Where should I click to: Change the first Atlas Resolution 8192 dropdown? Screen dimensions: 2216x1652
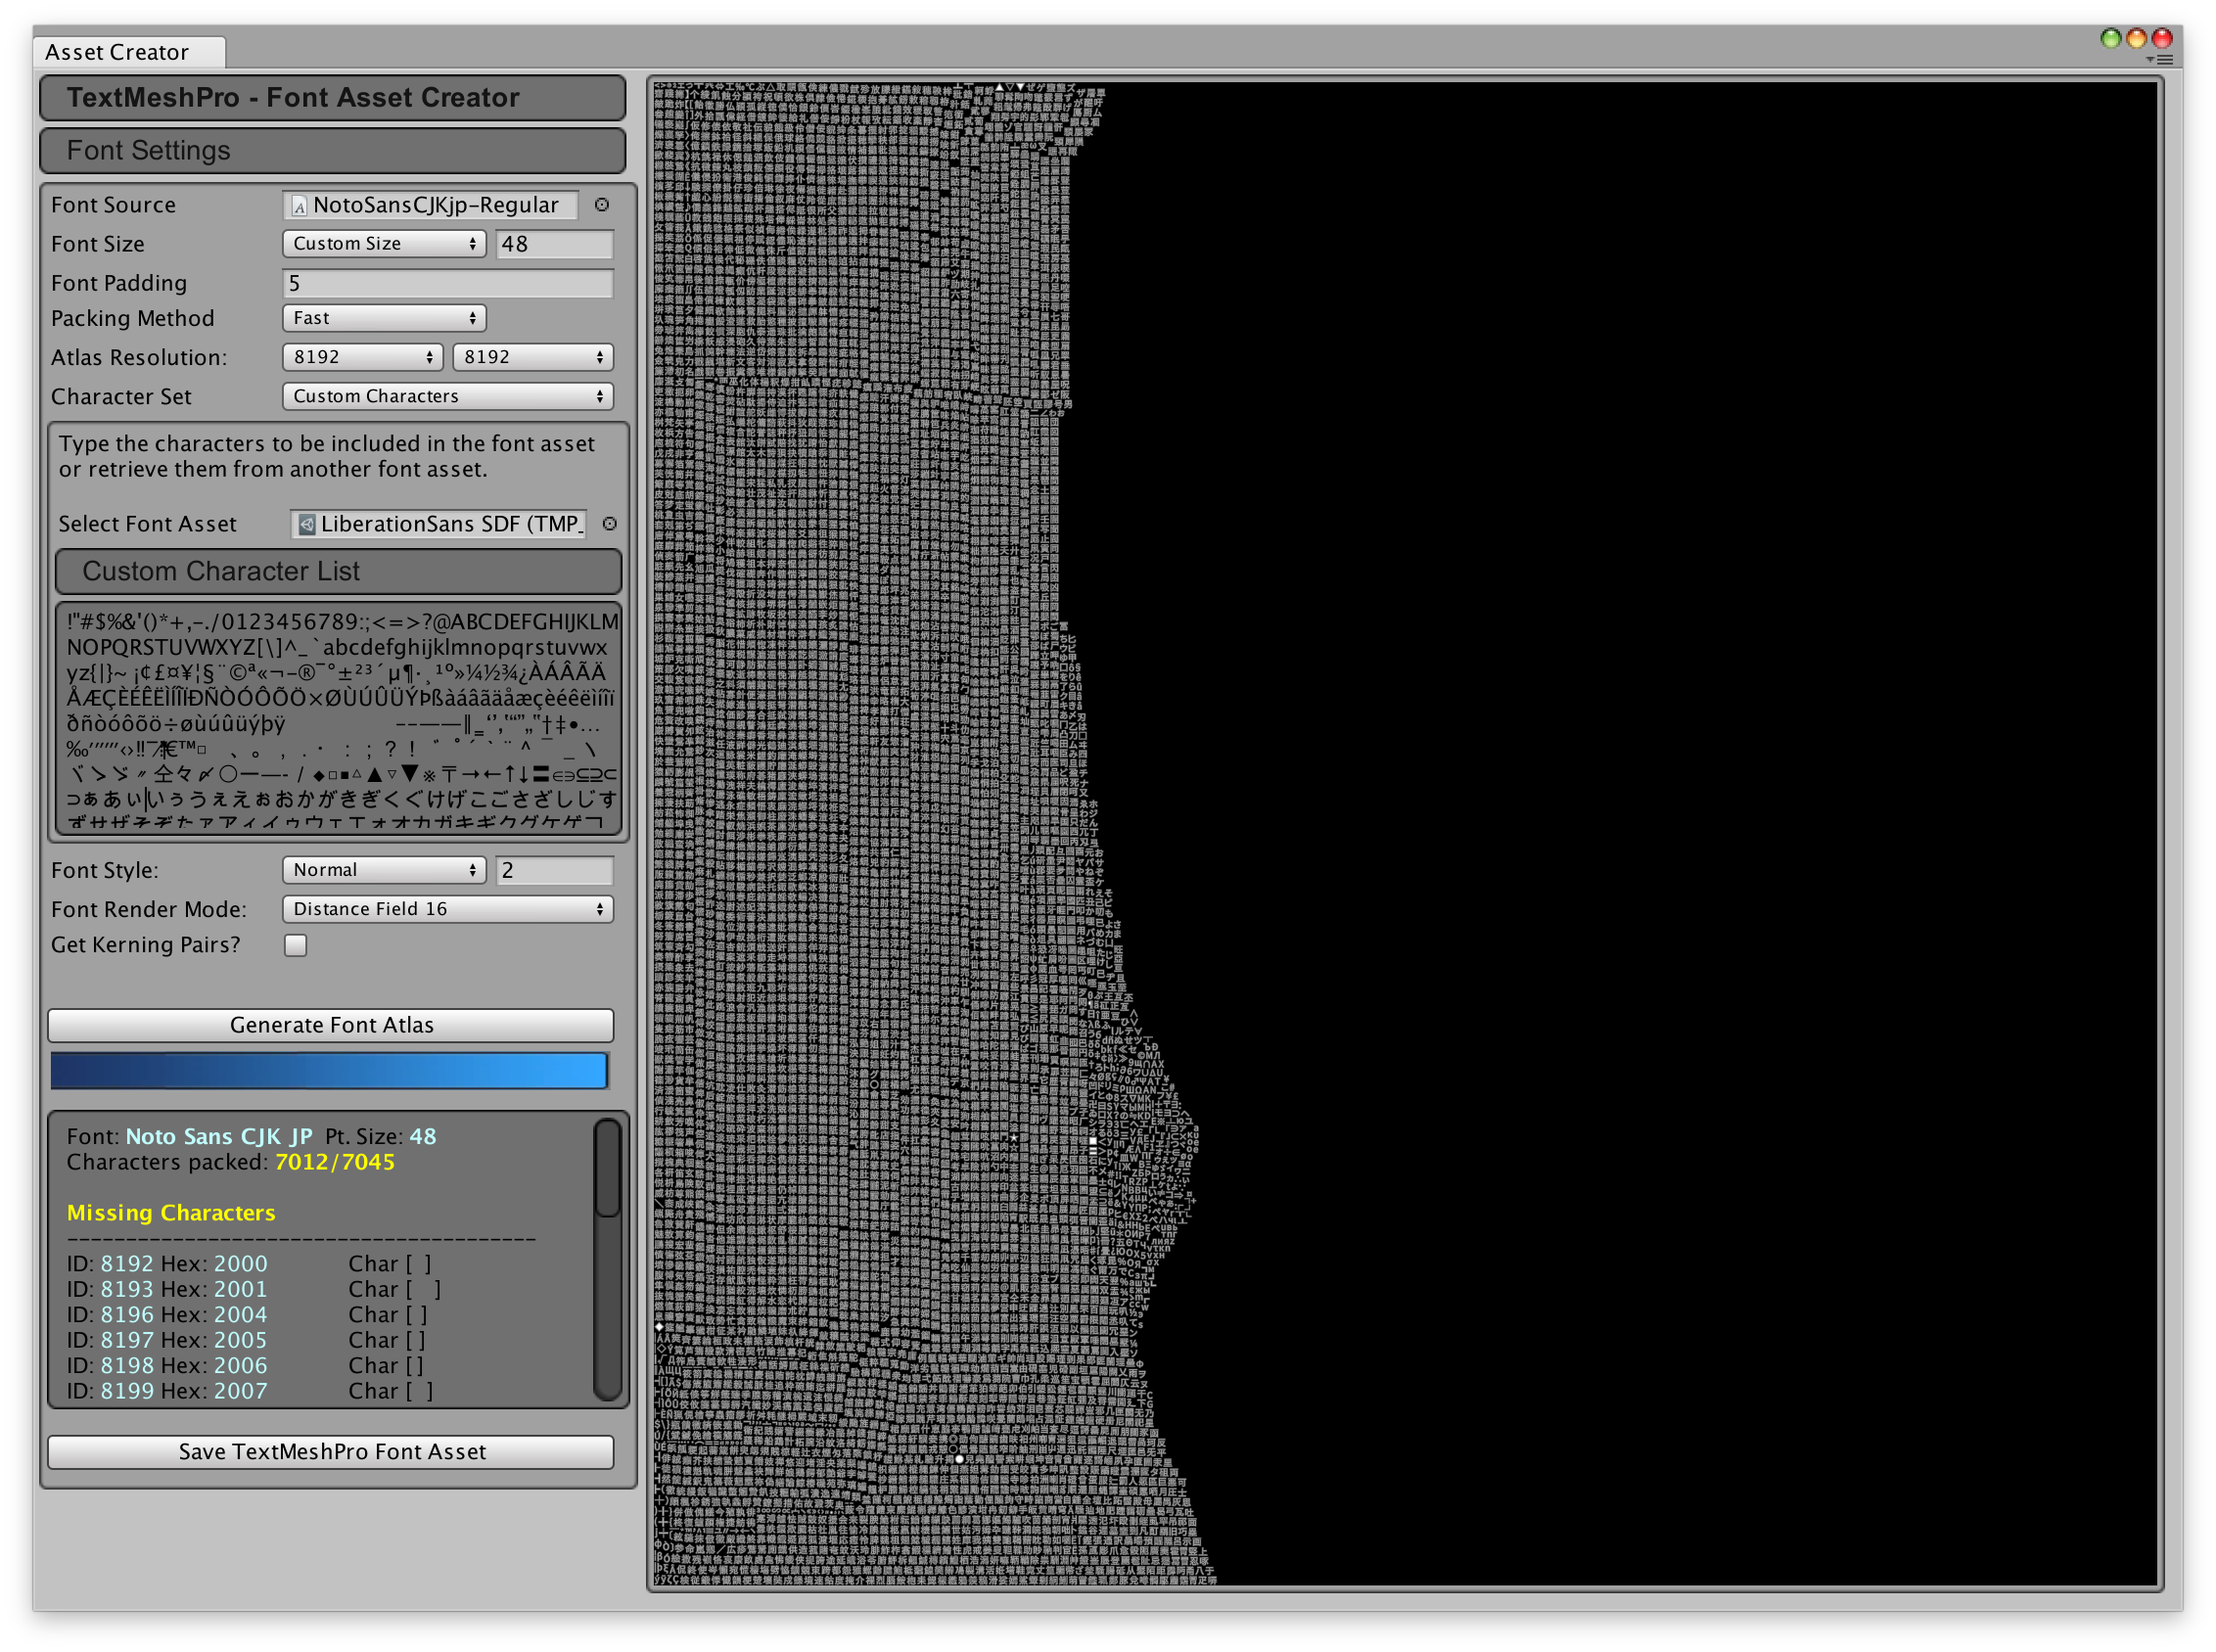click(x=362, y=357)
